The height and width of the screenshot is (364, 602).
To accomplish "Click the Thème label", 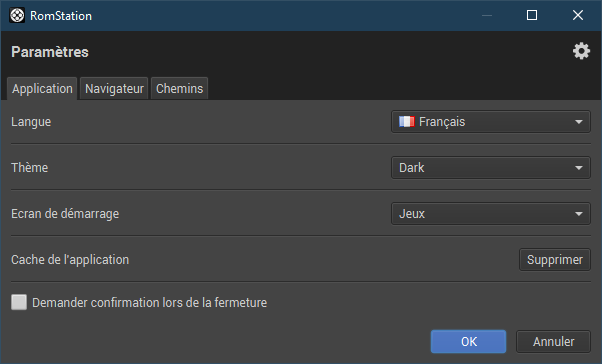I will (x=30, y=168).
